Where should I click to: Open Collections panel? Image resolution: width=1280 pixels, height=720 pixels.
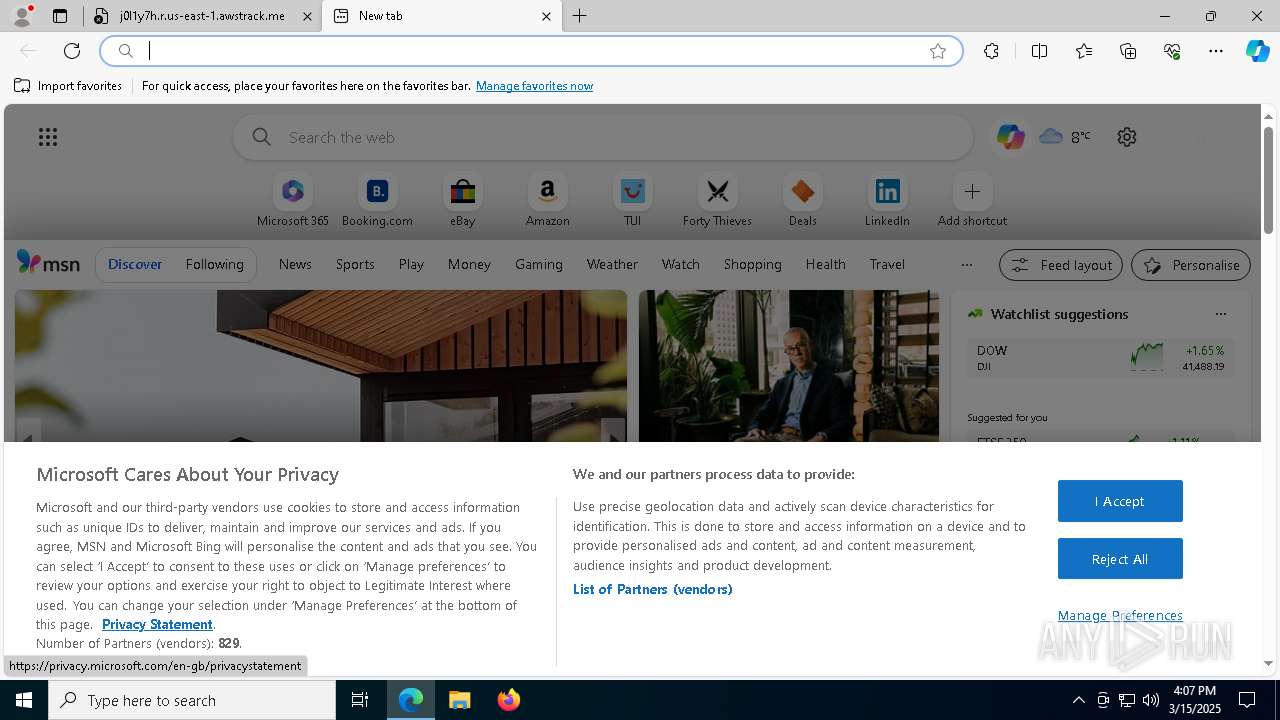coord(1128,51)
